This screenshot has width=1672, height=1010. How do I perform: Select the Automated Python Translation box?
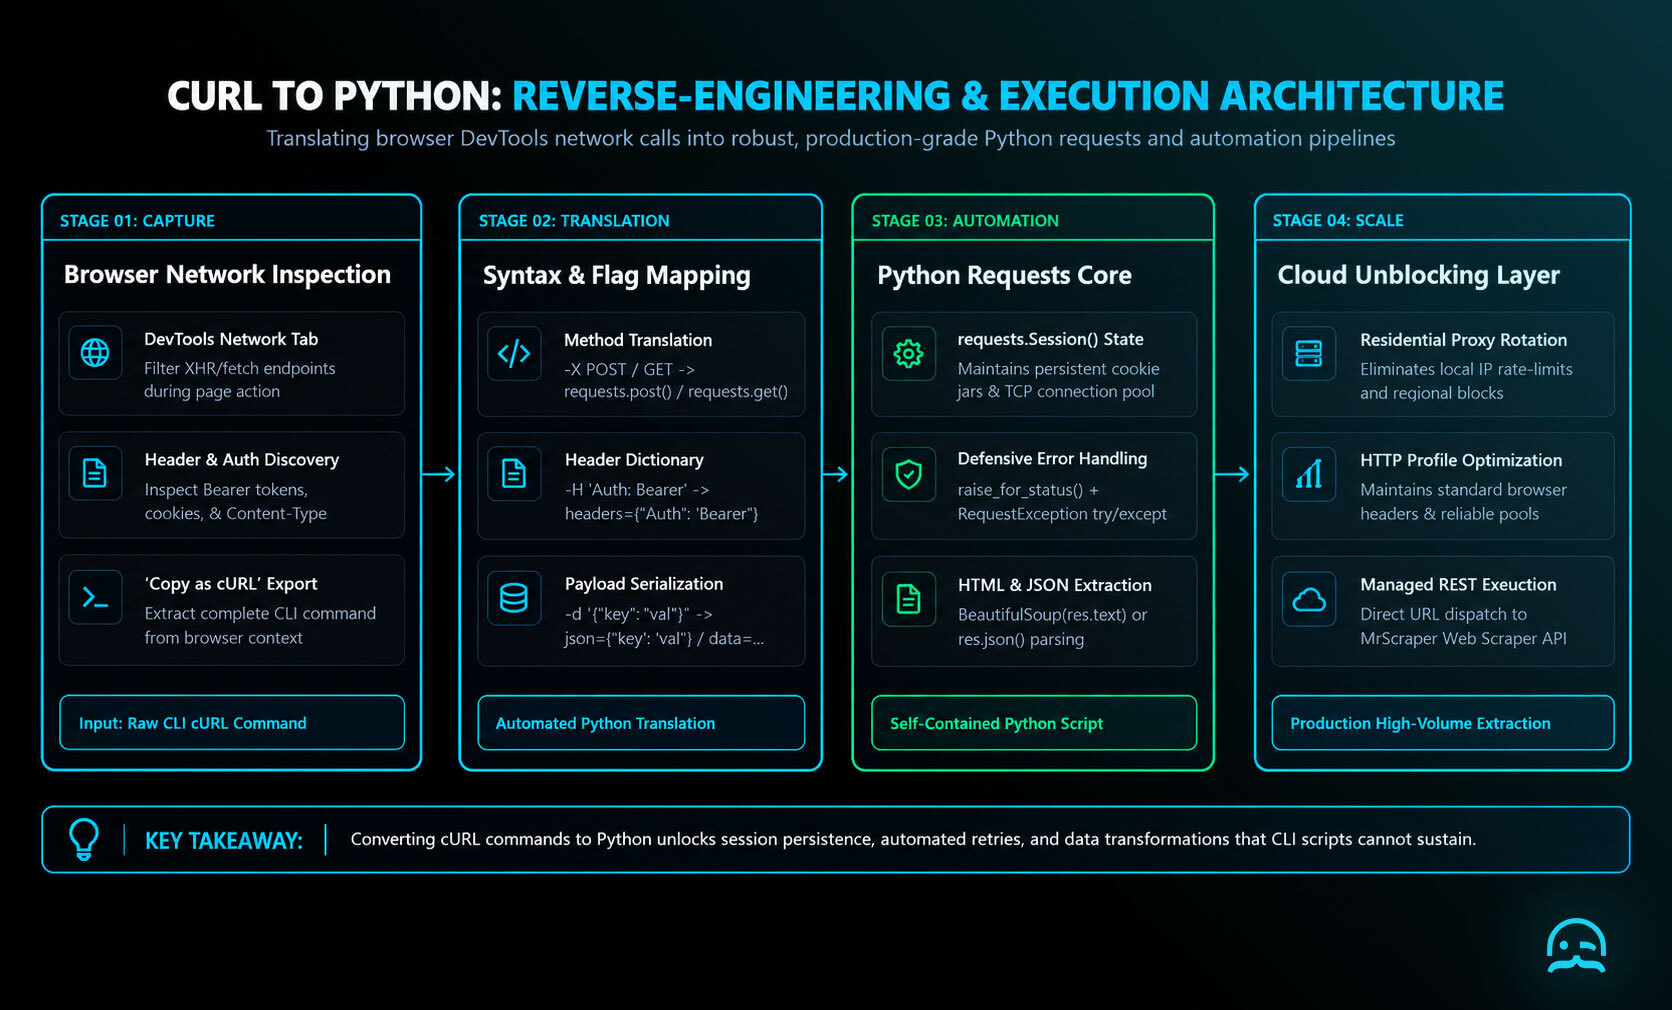[x=641, y=722]
